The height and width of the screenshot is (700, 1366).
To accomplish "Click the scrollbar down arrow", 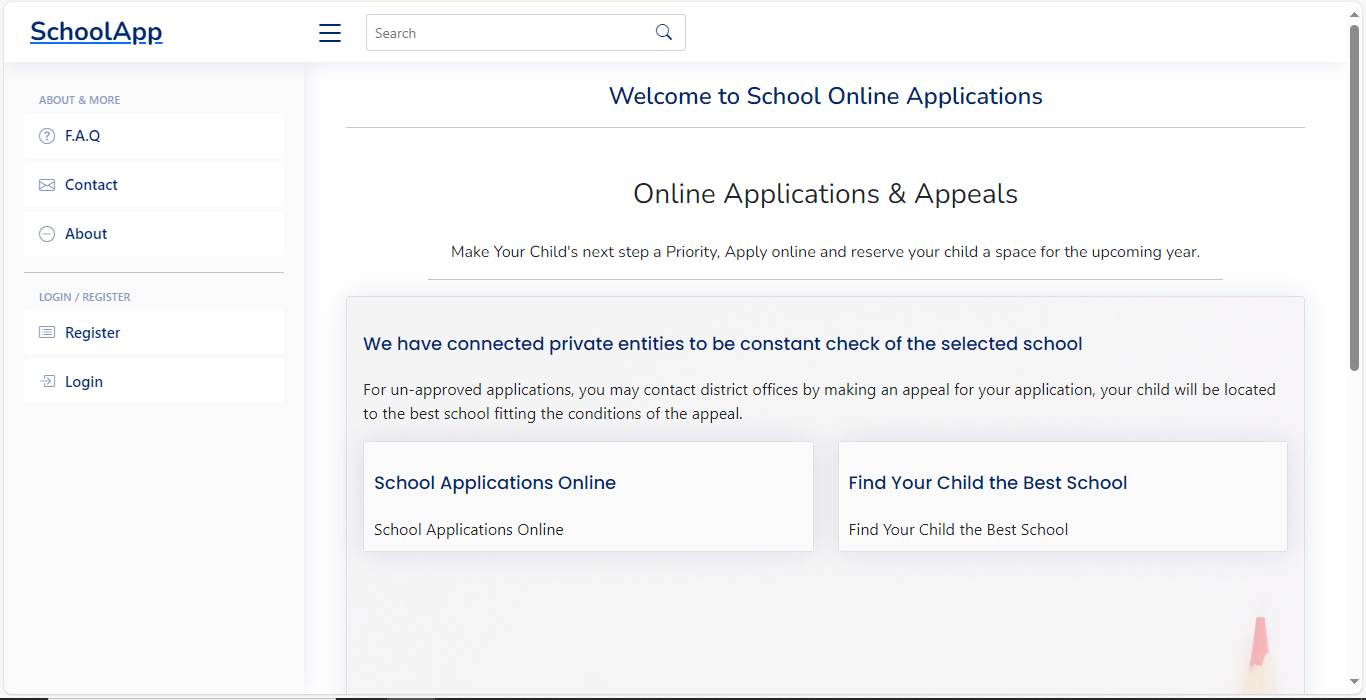I will pos(1355,682).
